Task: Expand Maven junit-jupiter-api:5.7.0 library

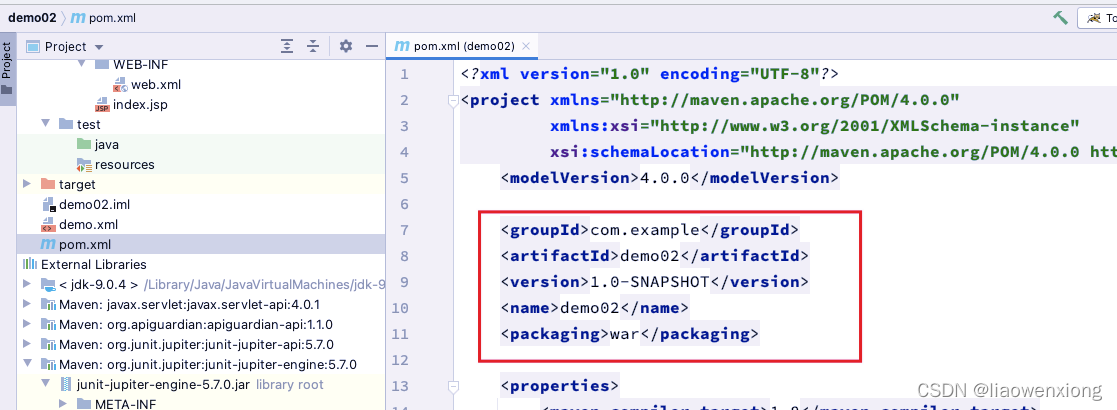Action: pos(27,345)
